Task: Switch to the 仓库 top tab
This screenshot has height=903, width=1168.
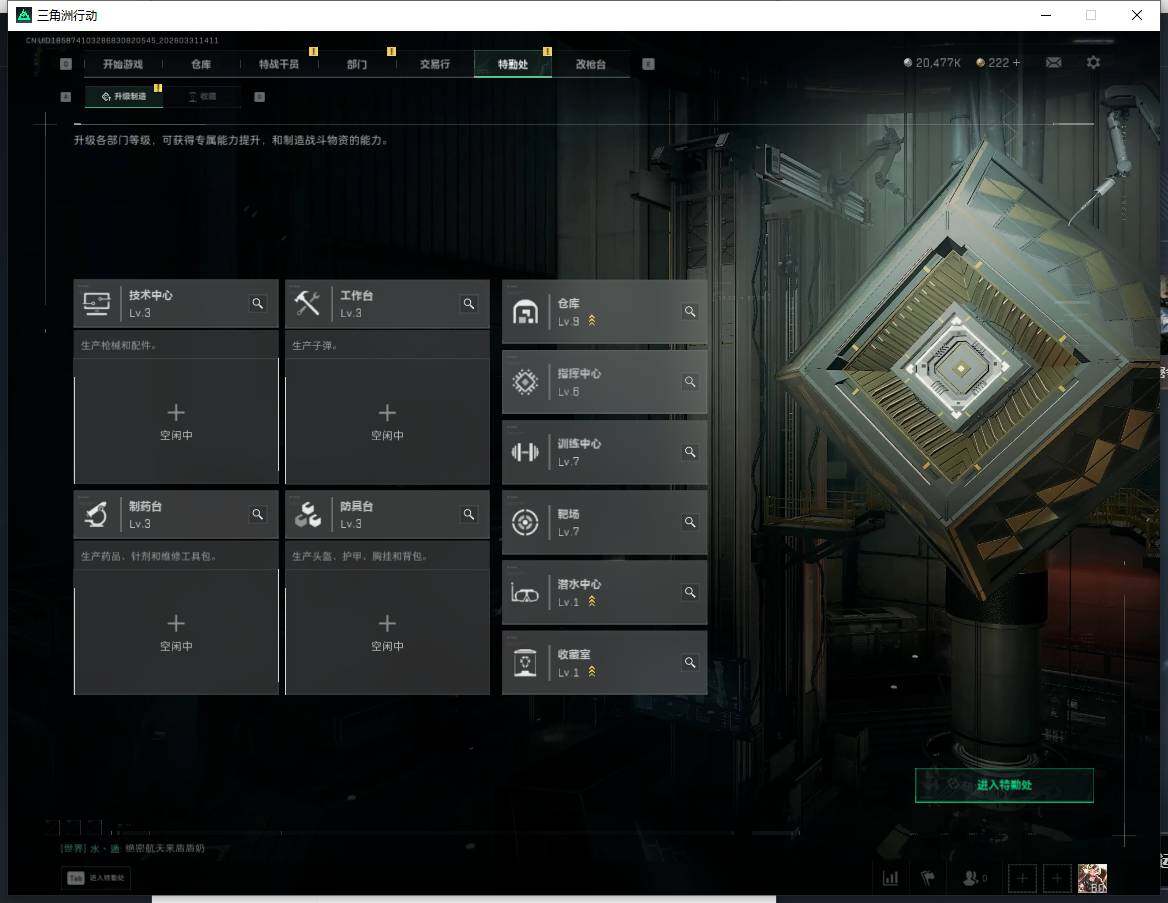Action: (x=201, y=64)
